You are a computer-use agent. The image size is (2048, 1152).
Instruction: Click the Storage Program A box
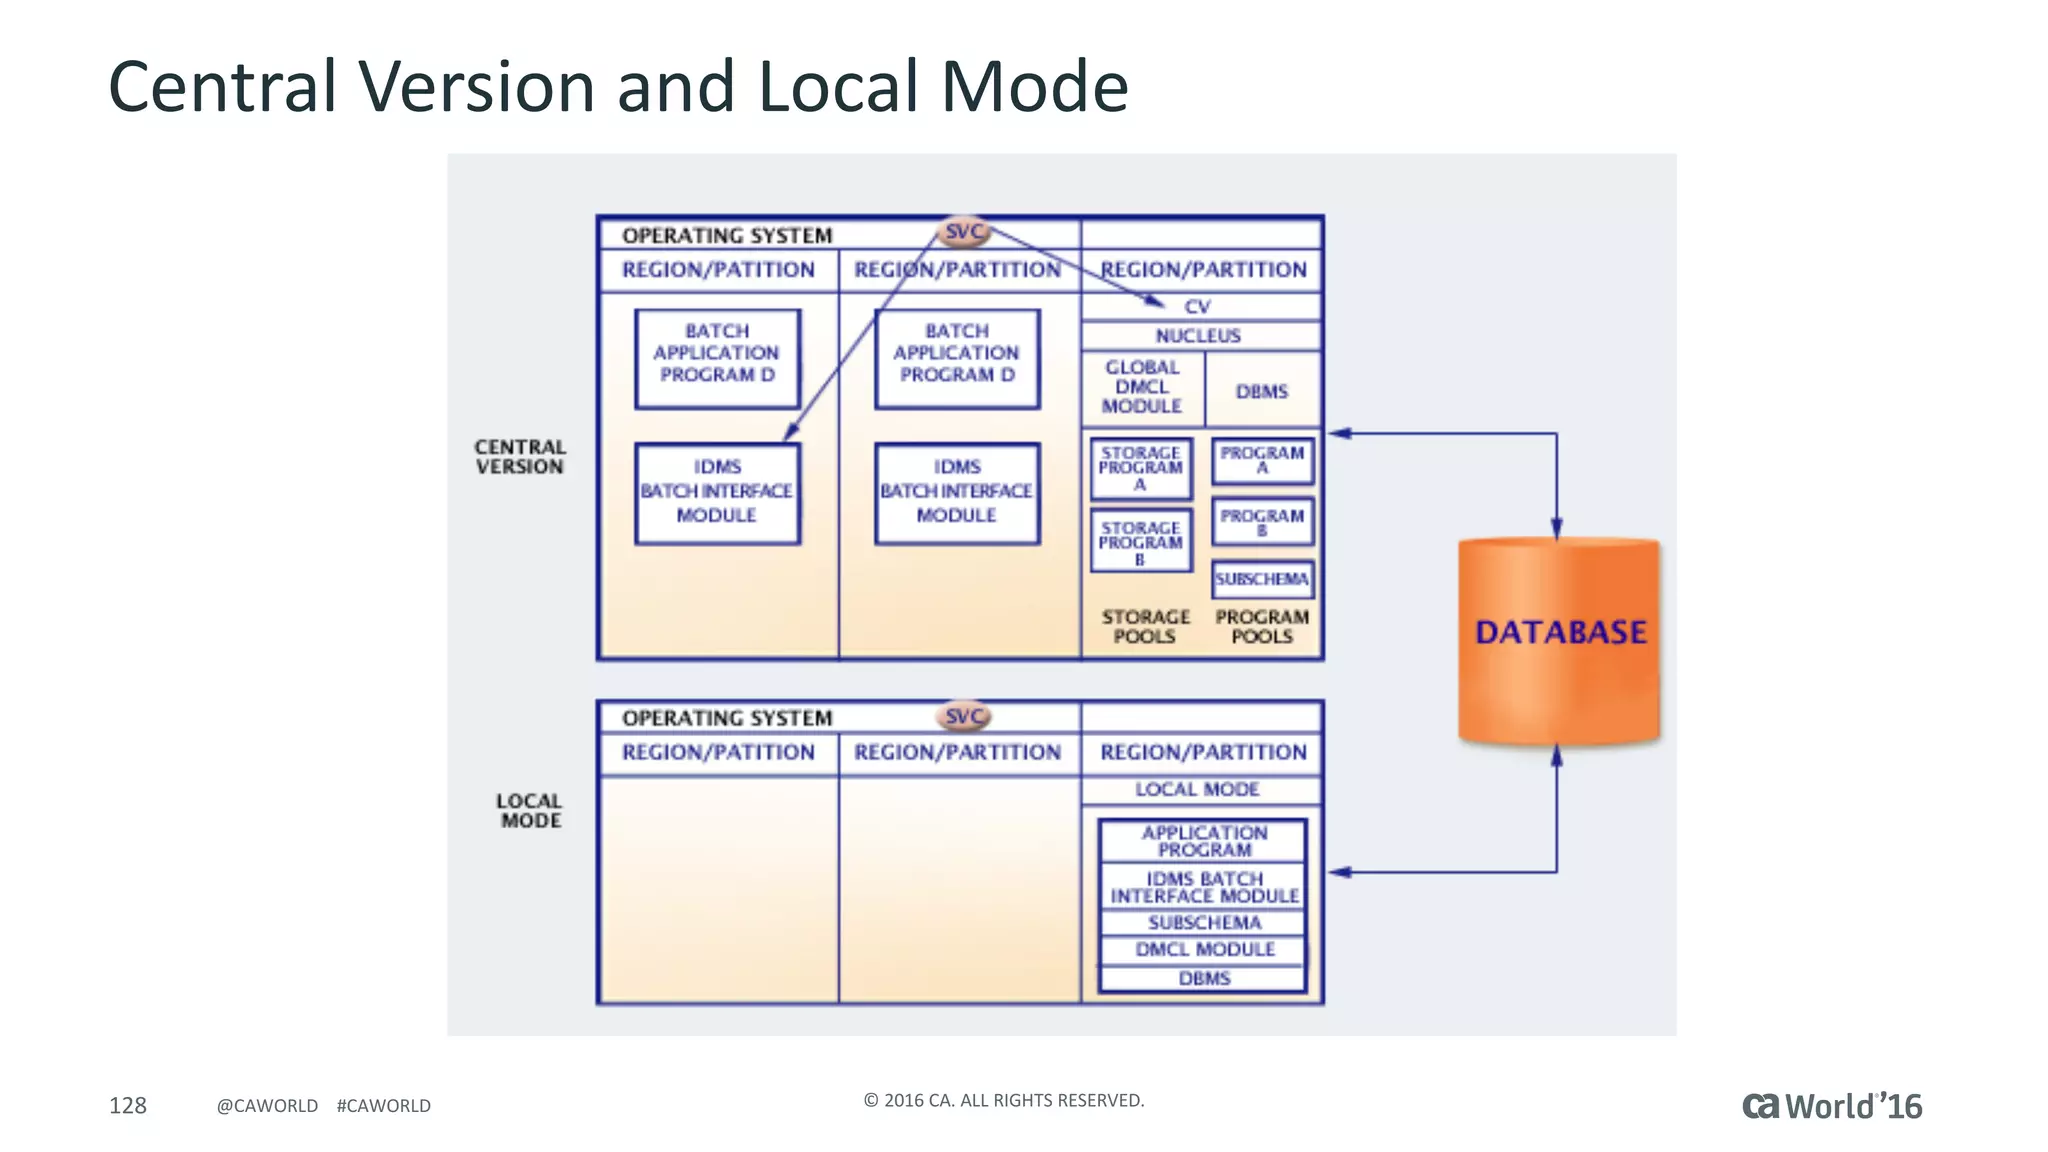(1141, 468)
